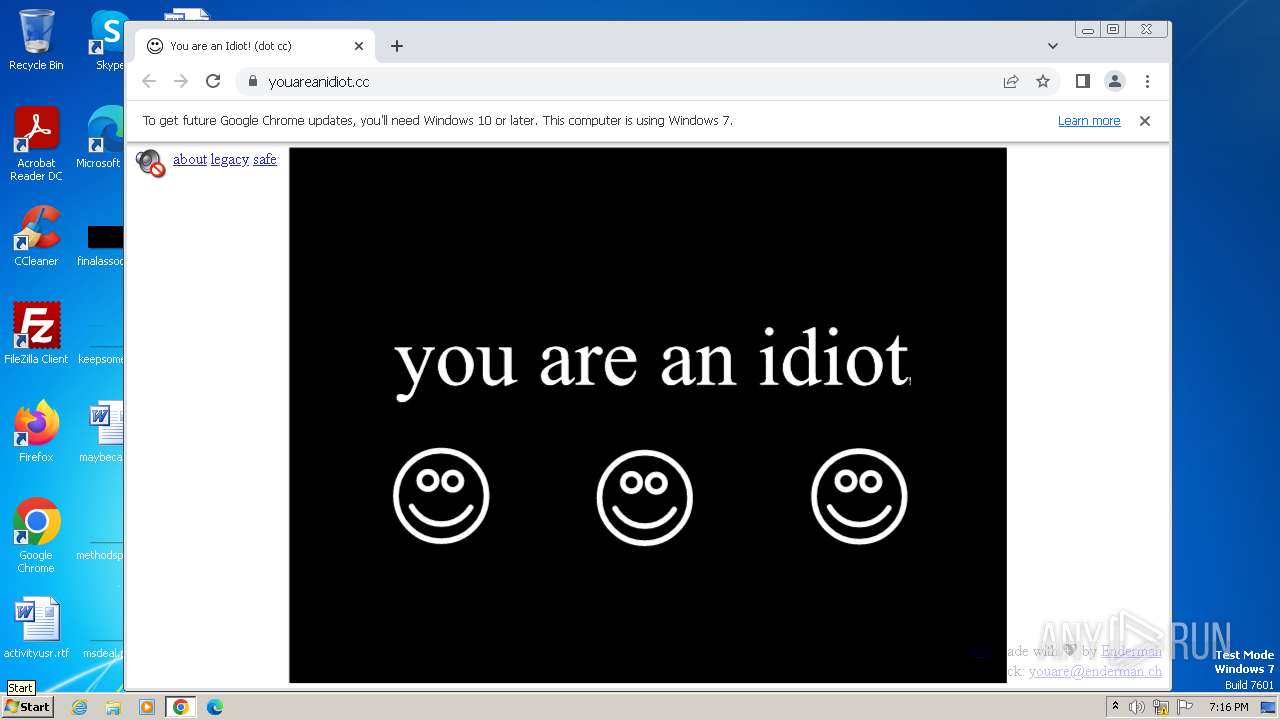Select the 'You are an Idiot! (dot cc)' tab
This screenshot has width=1280, height=720.
tap(255, 46)
